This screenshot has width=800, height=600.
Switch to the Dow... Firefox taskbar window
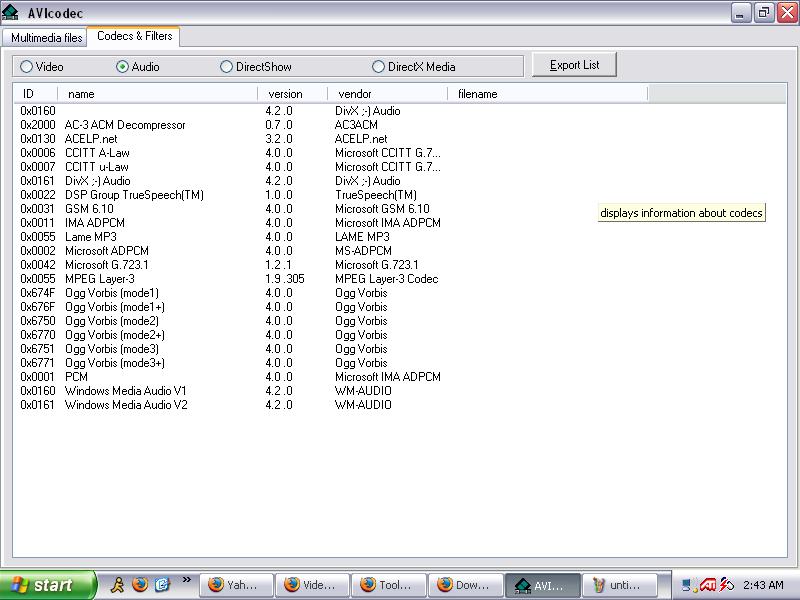[465, 585]
